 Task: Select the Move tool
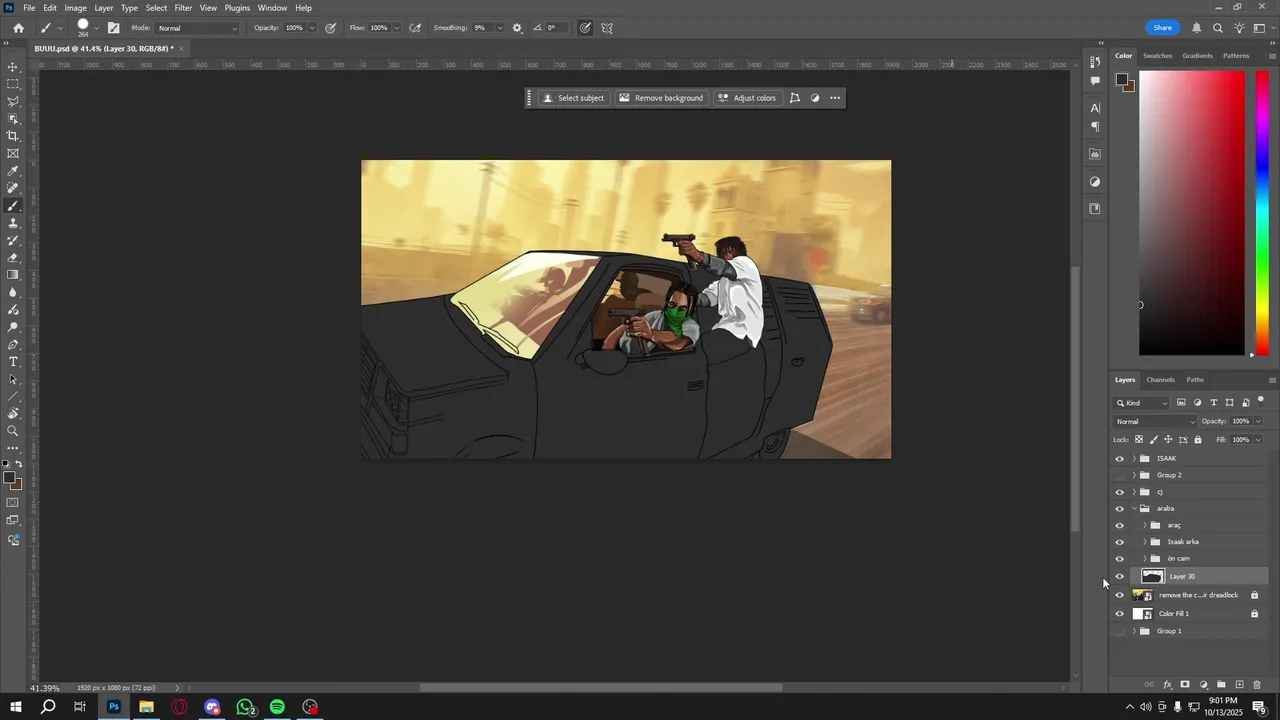click(13, 67)
